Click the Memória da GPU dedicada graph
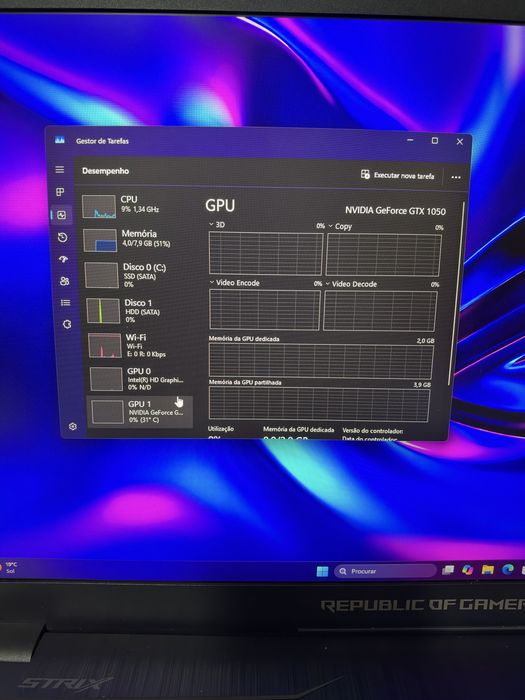This screenshot has height=700, width=525. click(321, 361)
